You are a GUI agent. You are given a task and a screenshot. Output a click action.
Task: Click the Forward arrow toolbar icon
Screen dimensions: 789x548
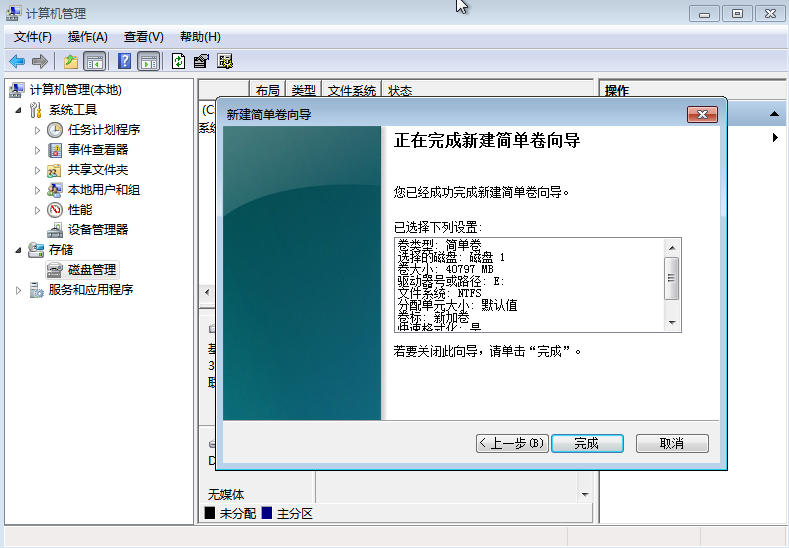point(39,62)
